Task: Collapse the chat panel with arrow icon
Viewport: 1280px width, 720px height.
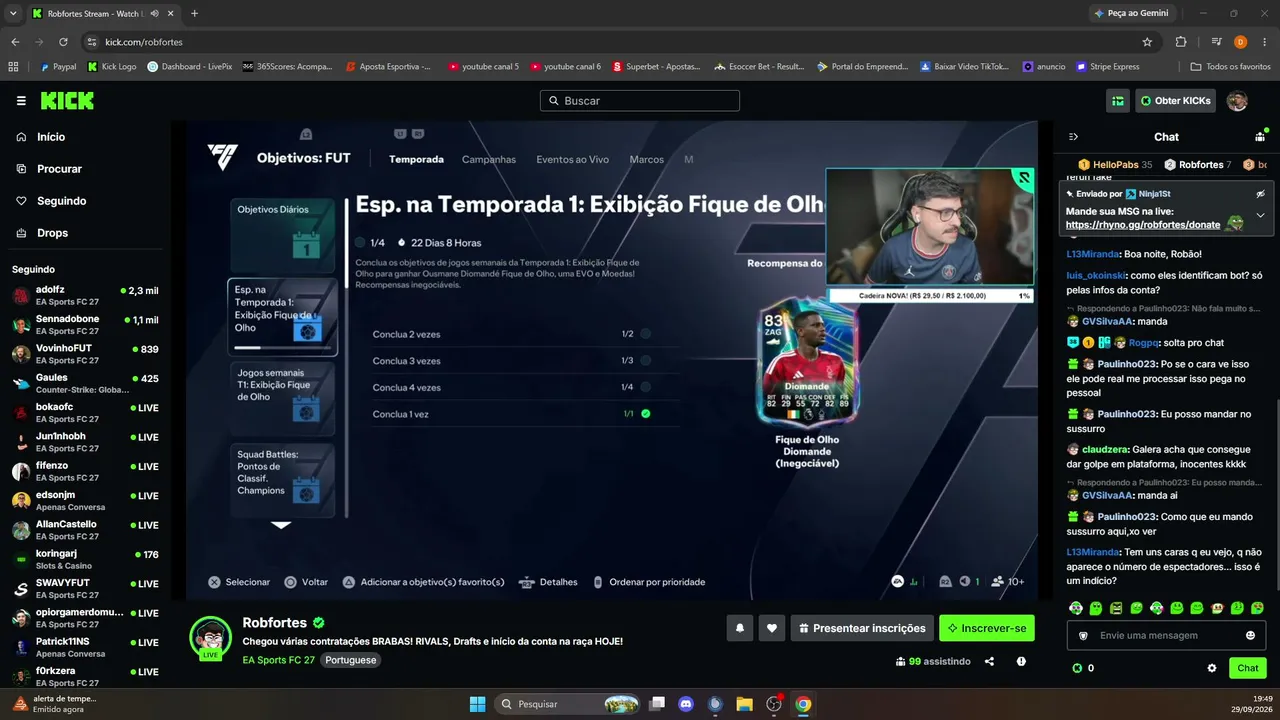Action: click(1073, 137)
